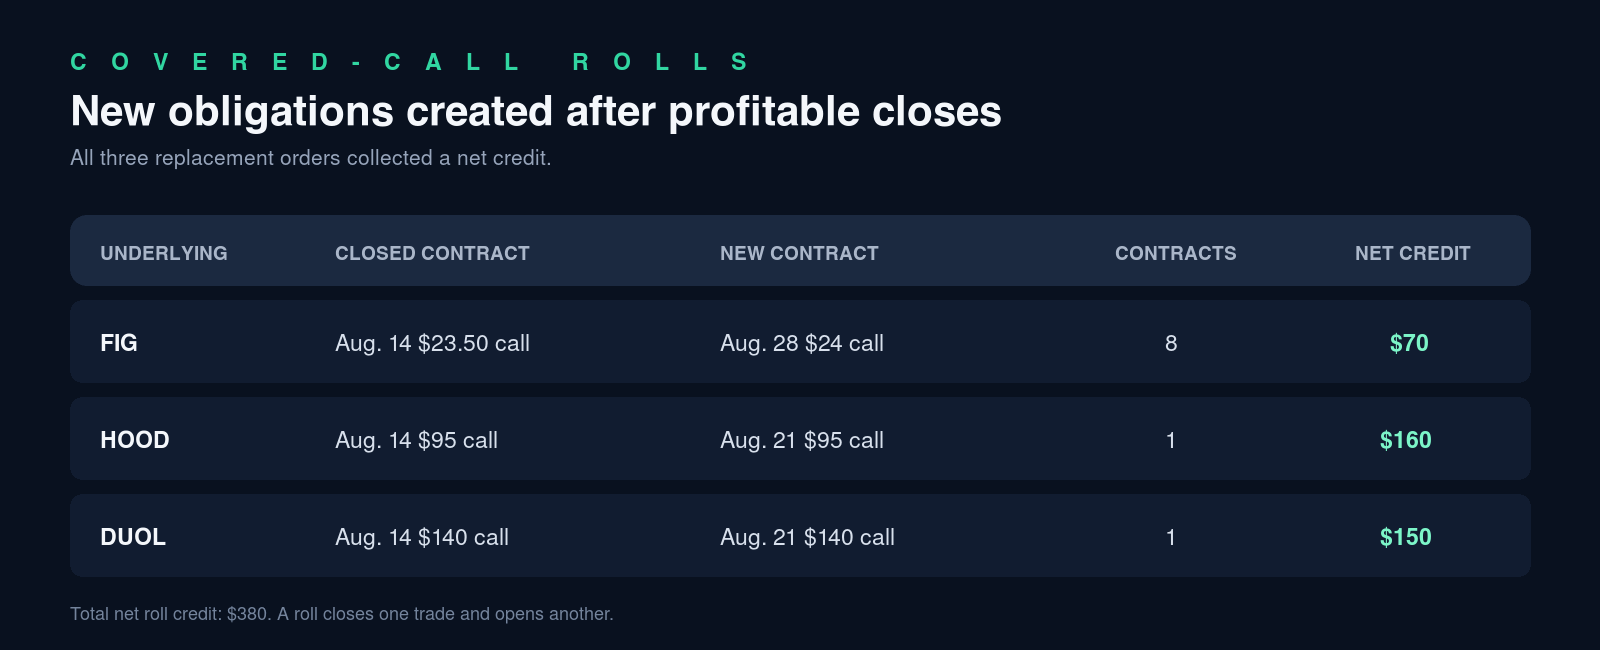Click the Aug. 14 $23.50 call entry
The width and height of the screenshot is (1600, 650).
point(432,343)
